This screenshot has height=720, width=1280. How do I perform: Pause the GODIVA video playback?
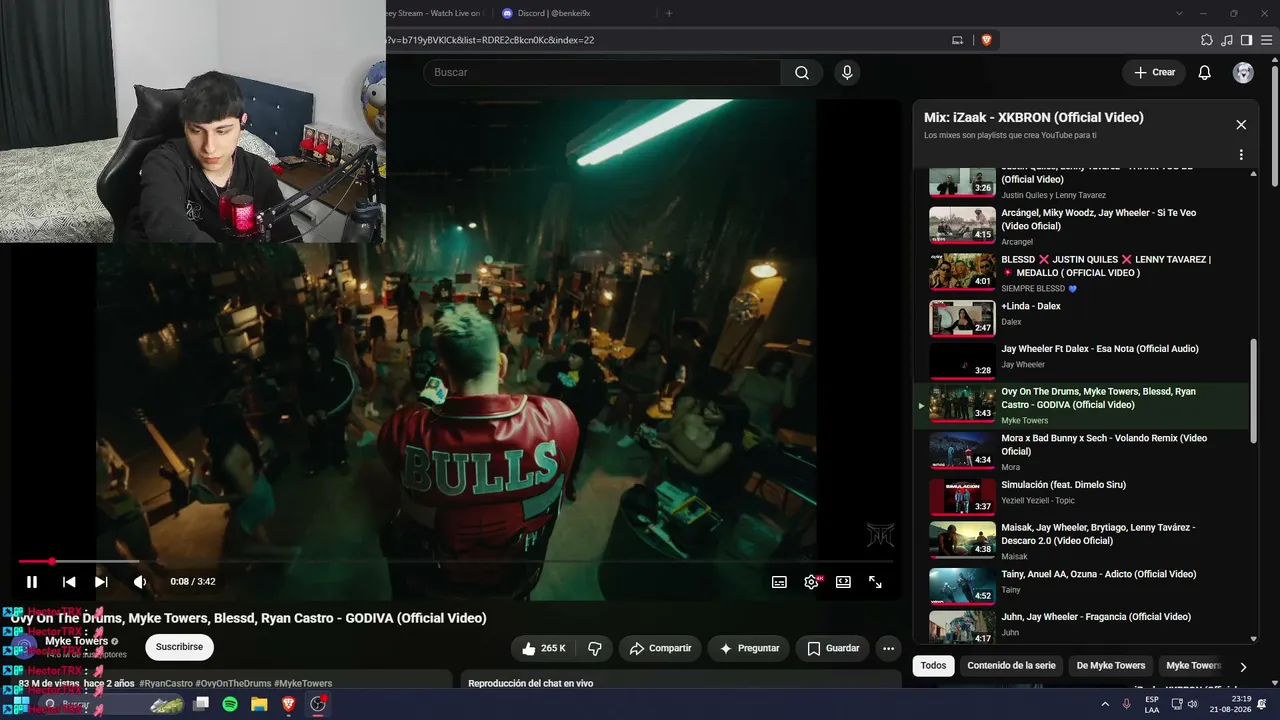tap(32, 582)
